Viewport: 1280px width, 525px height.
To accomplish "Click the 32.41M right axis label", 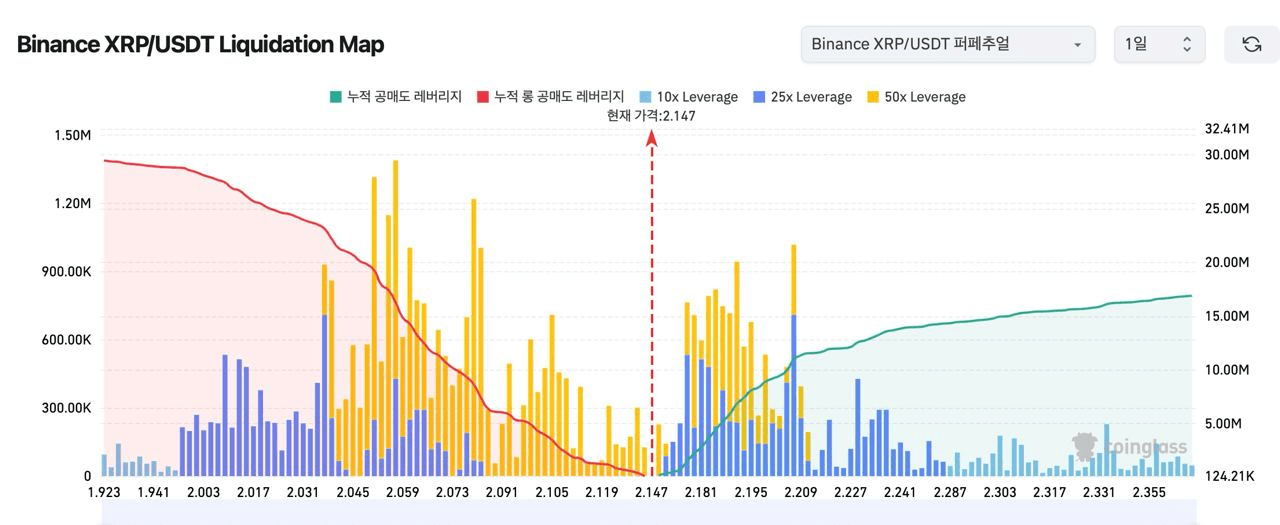I will coord(1228,129).
